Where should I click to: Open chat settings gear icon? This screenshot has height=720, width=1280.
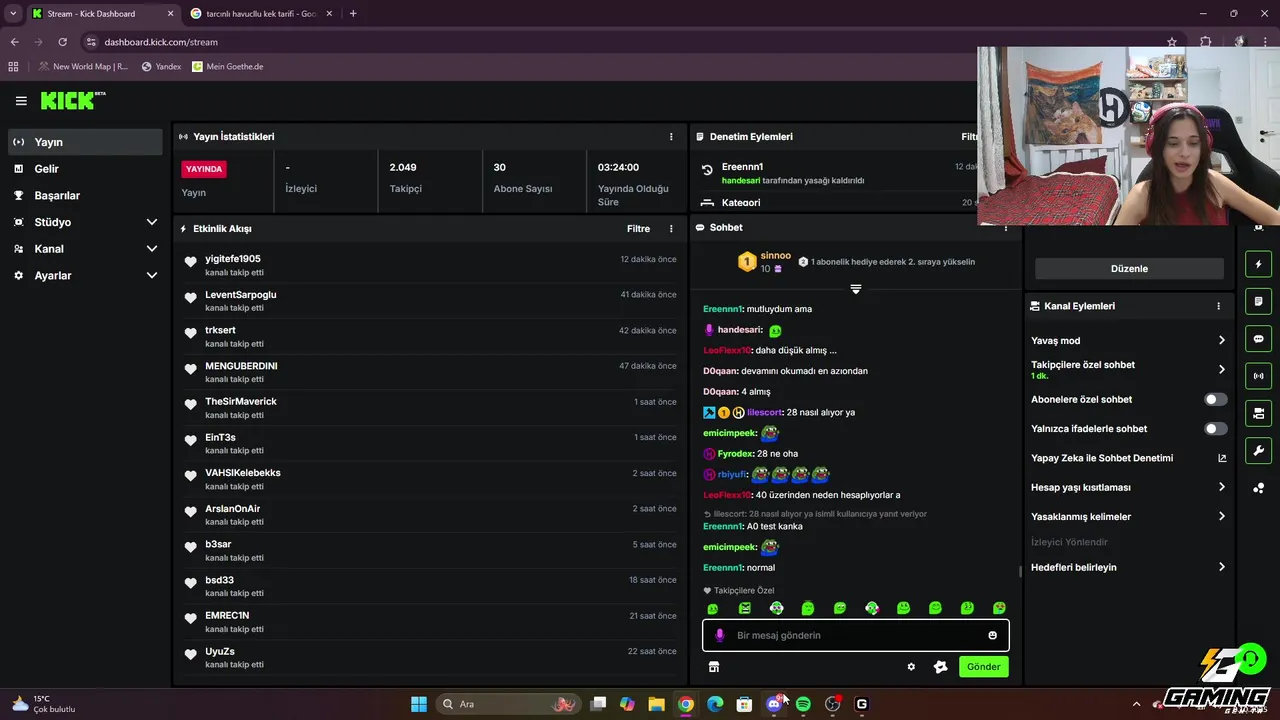(911, 667)
